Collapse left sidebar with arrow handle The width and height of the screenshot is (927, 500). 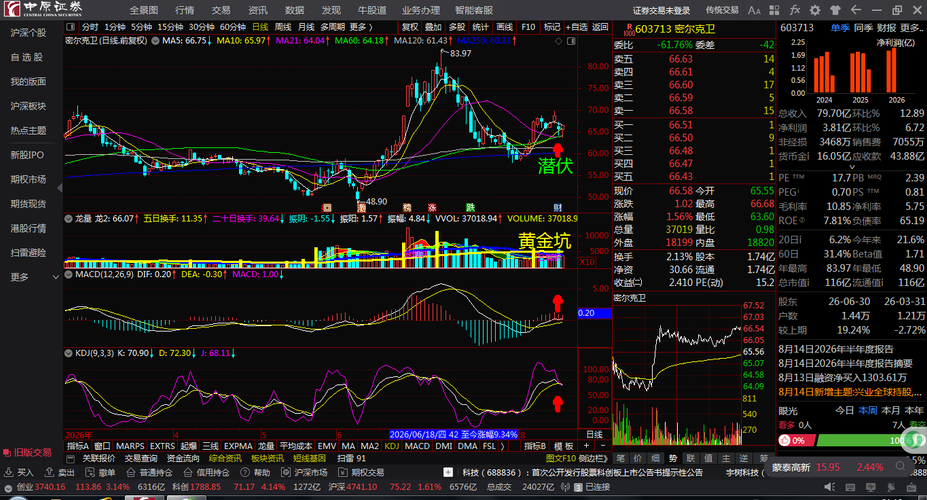coord(60,188)
